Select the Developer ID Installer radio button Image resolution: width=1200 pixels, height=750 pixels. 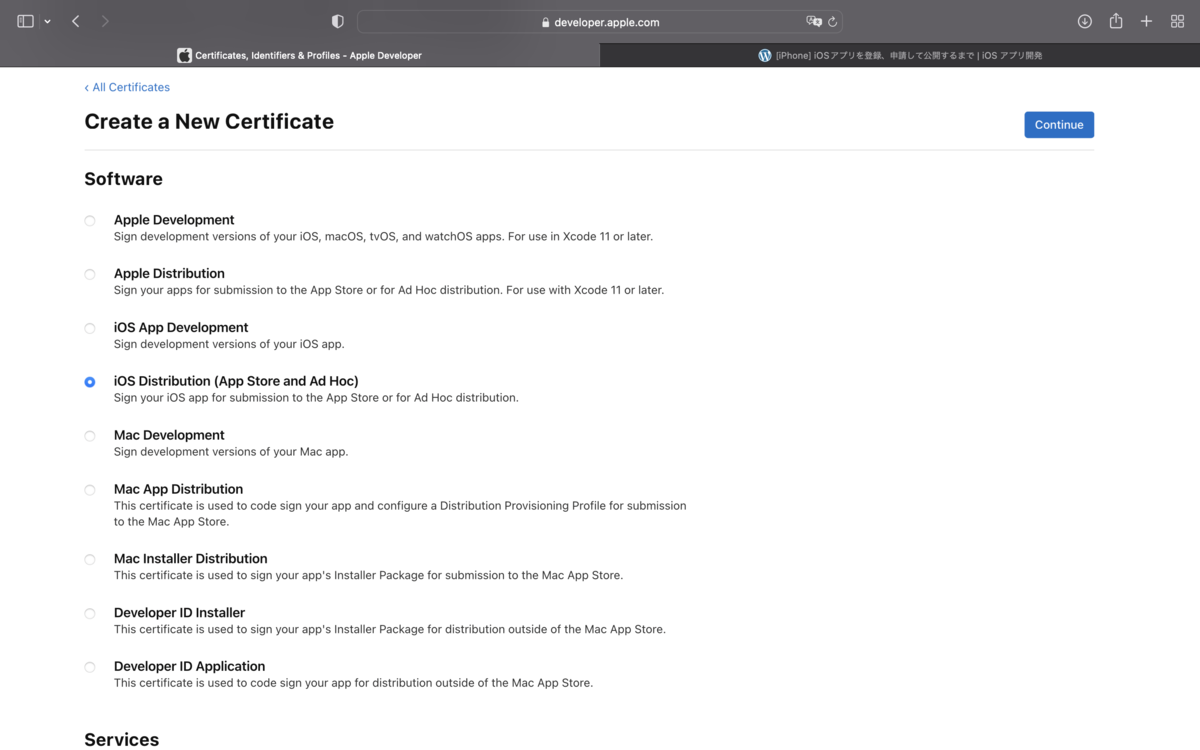pyautogui.click(x=90, y=614)
